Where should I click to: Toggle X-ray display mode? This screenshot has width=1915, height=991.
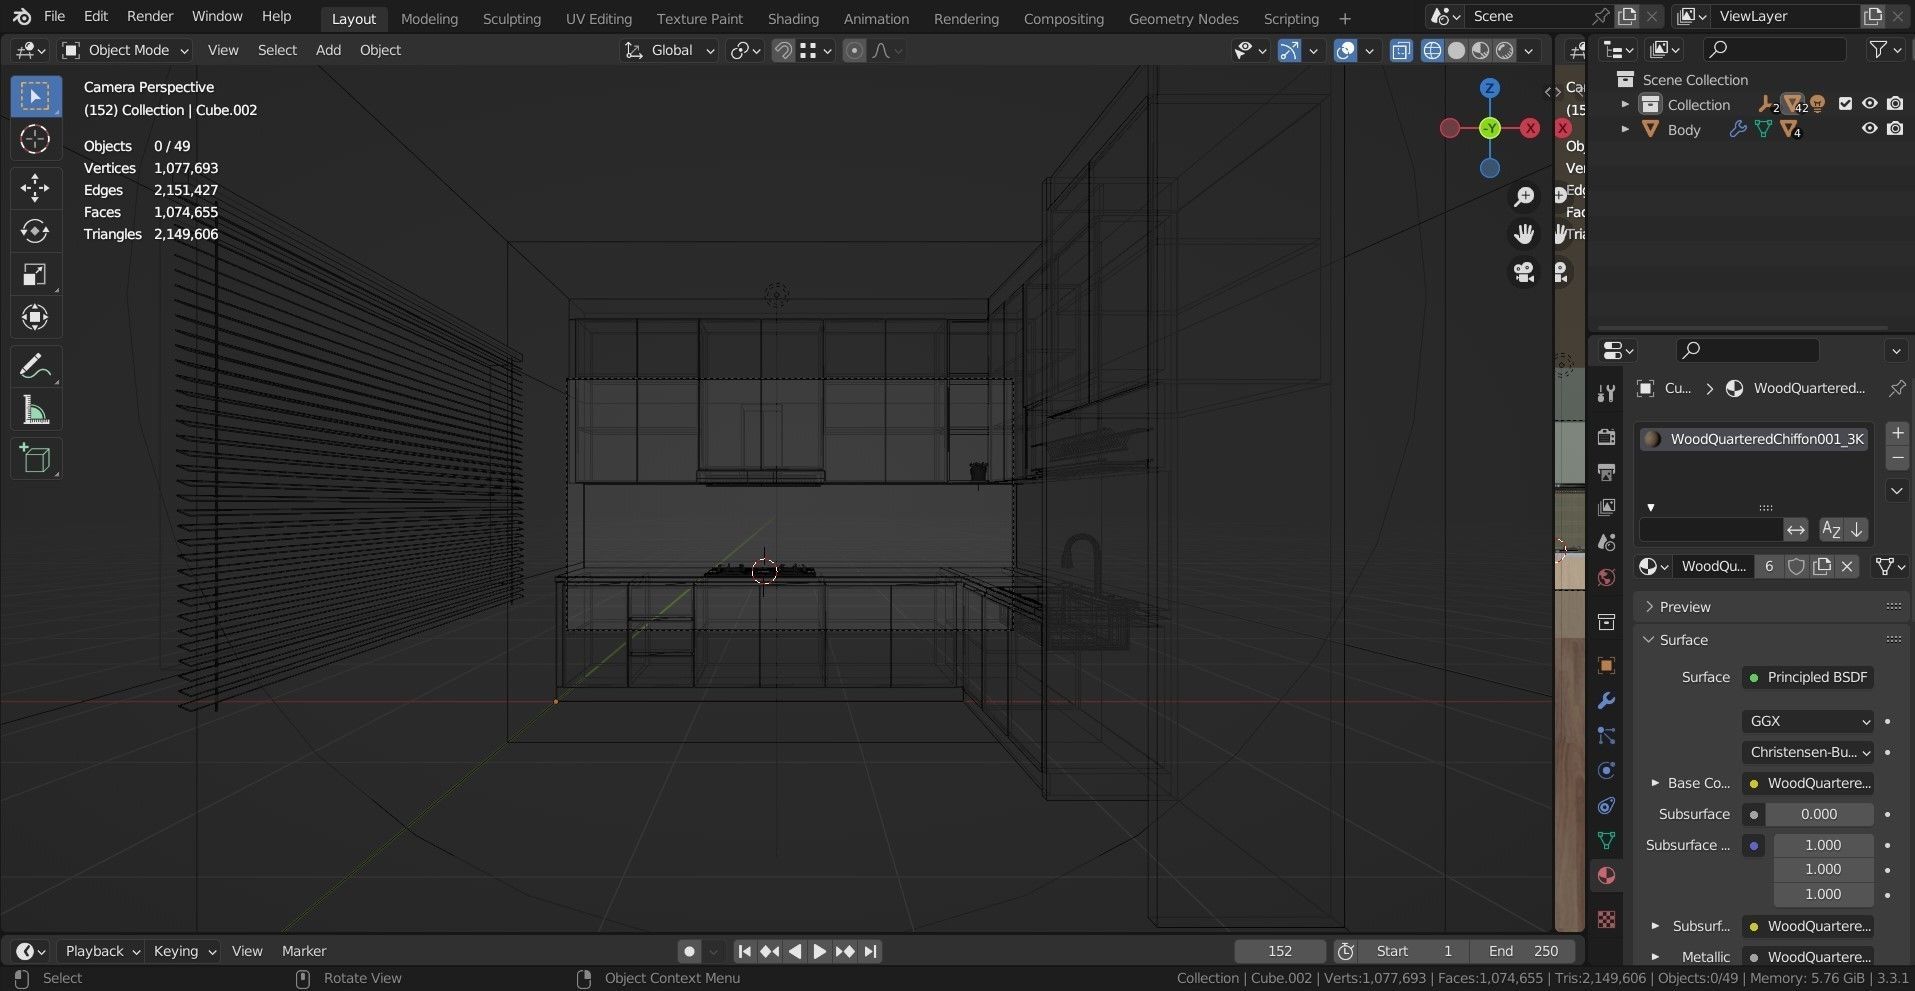tap(1401, 50)
